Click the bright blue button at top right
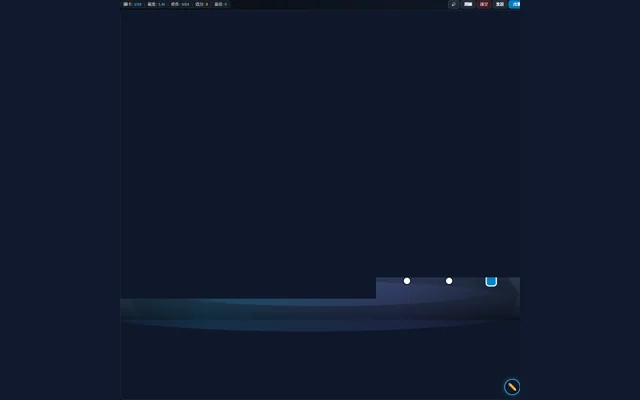The width and height of the screenshot is (640, 400). click(515, 4)
